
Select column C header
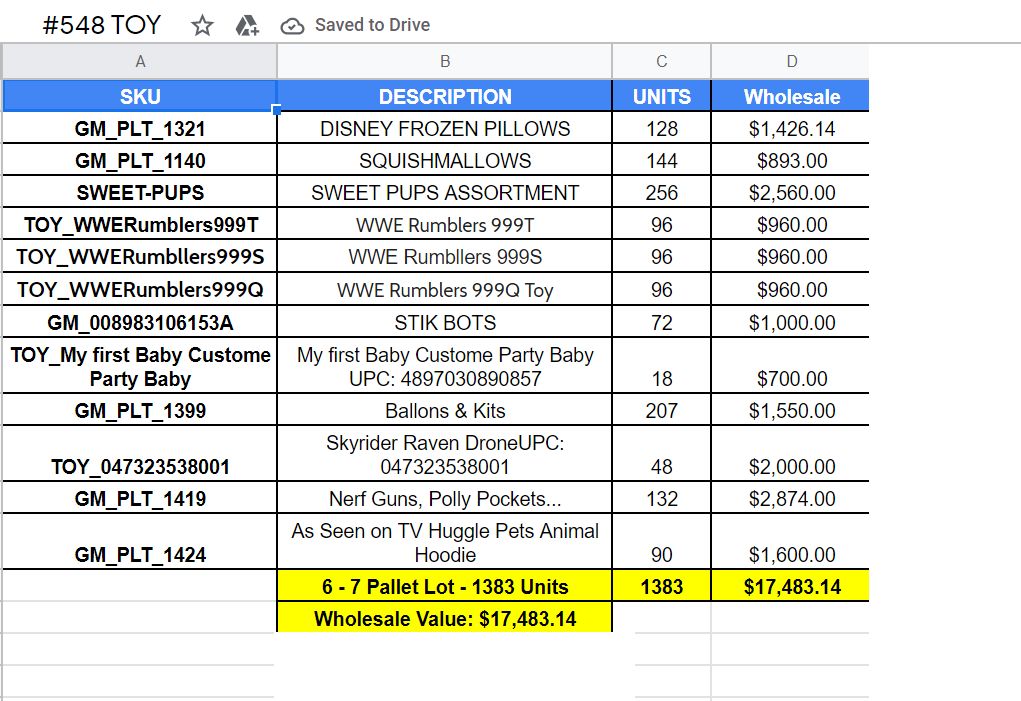(x=661, y=62)
